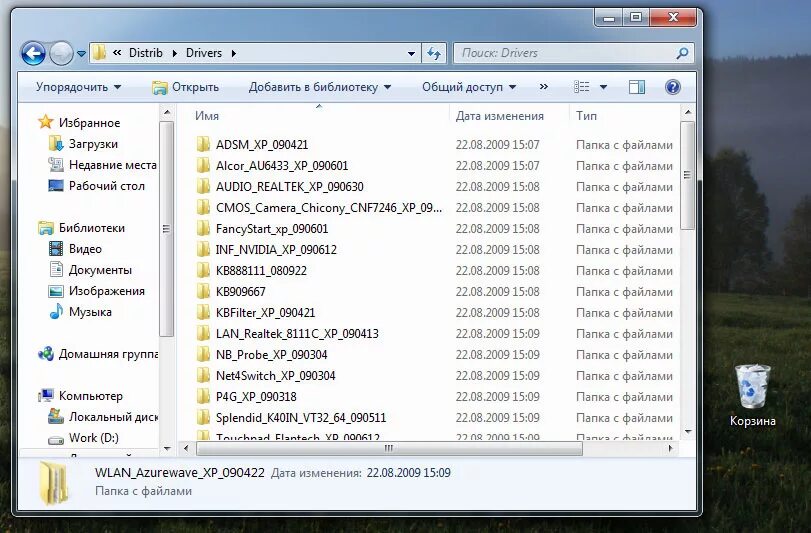Viewport: 811px width, 533px height.
Task: Open Документы library
Action: point(90,270)
